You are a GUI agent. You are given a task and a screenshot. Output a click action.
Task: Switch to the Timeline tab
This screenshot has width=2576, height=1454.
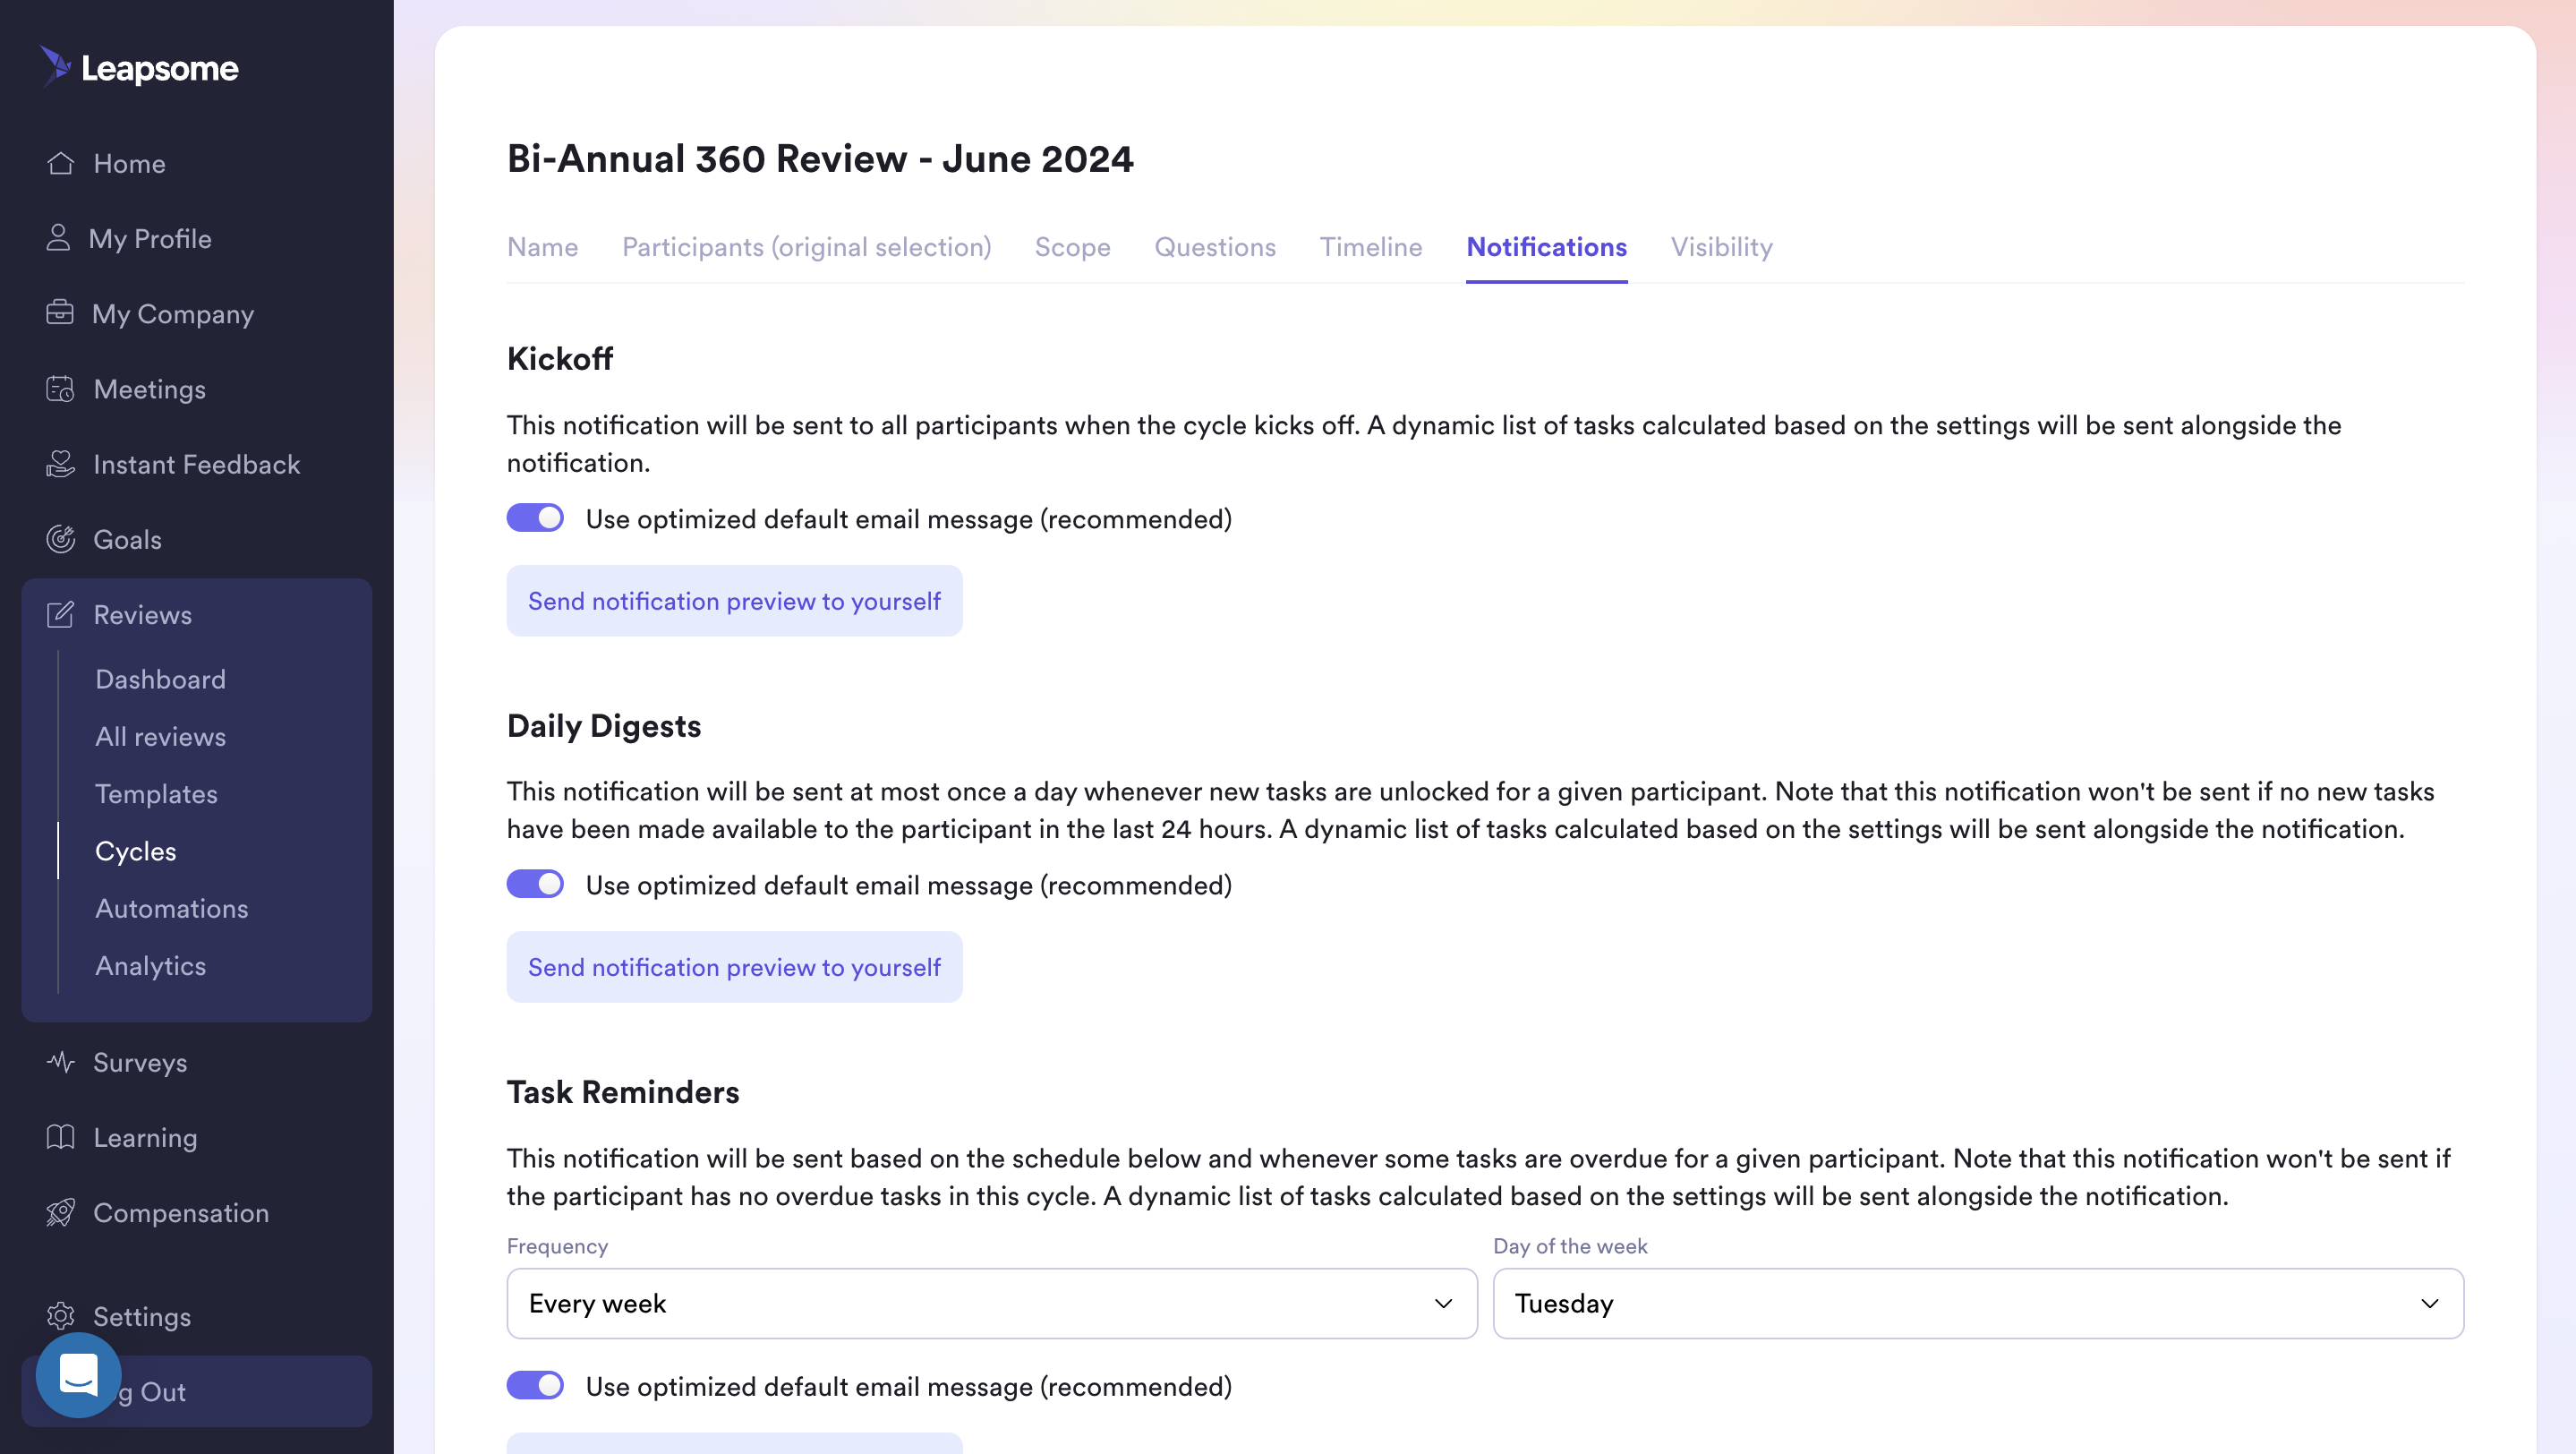(x=1370, y=247)
